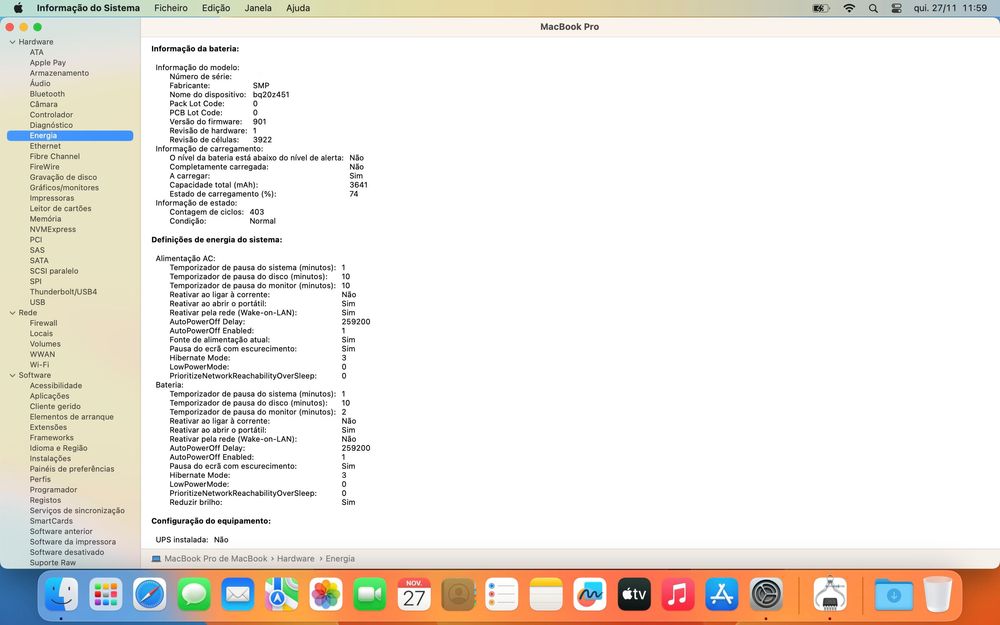Select Bluetooth in sidebar

(47, 94)
